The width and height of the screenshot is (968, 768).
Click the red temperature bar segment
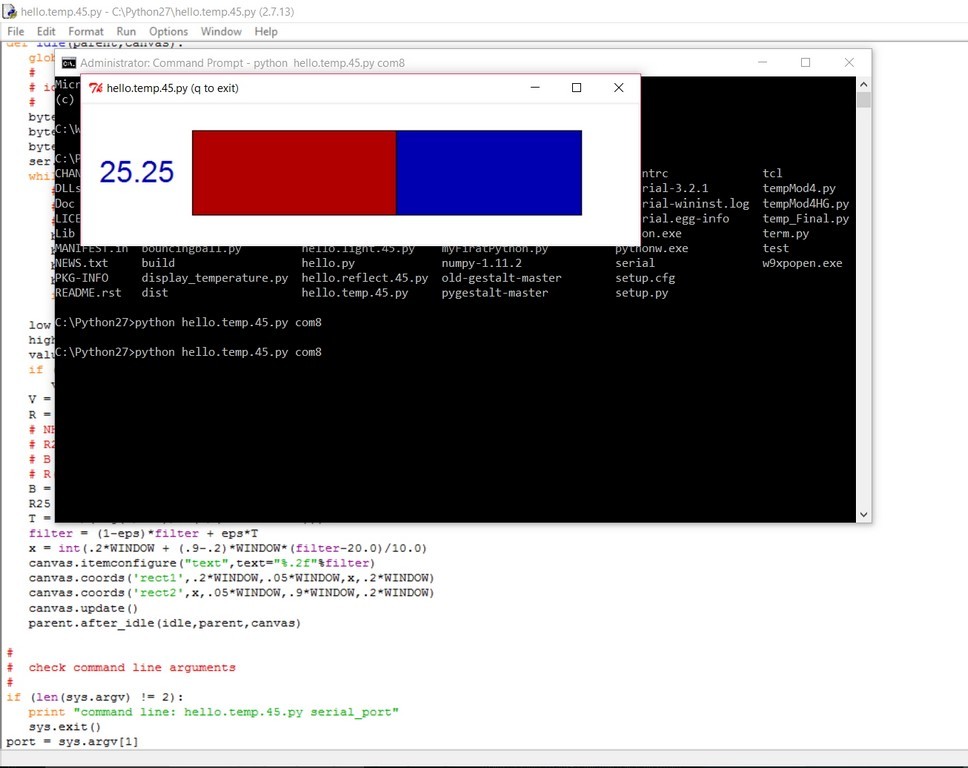pyautogui.click(x=294, y=173)
